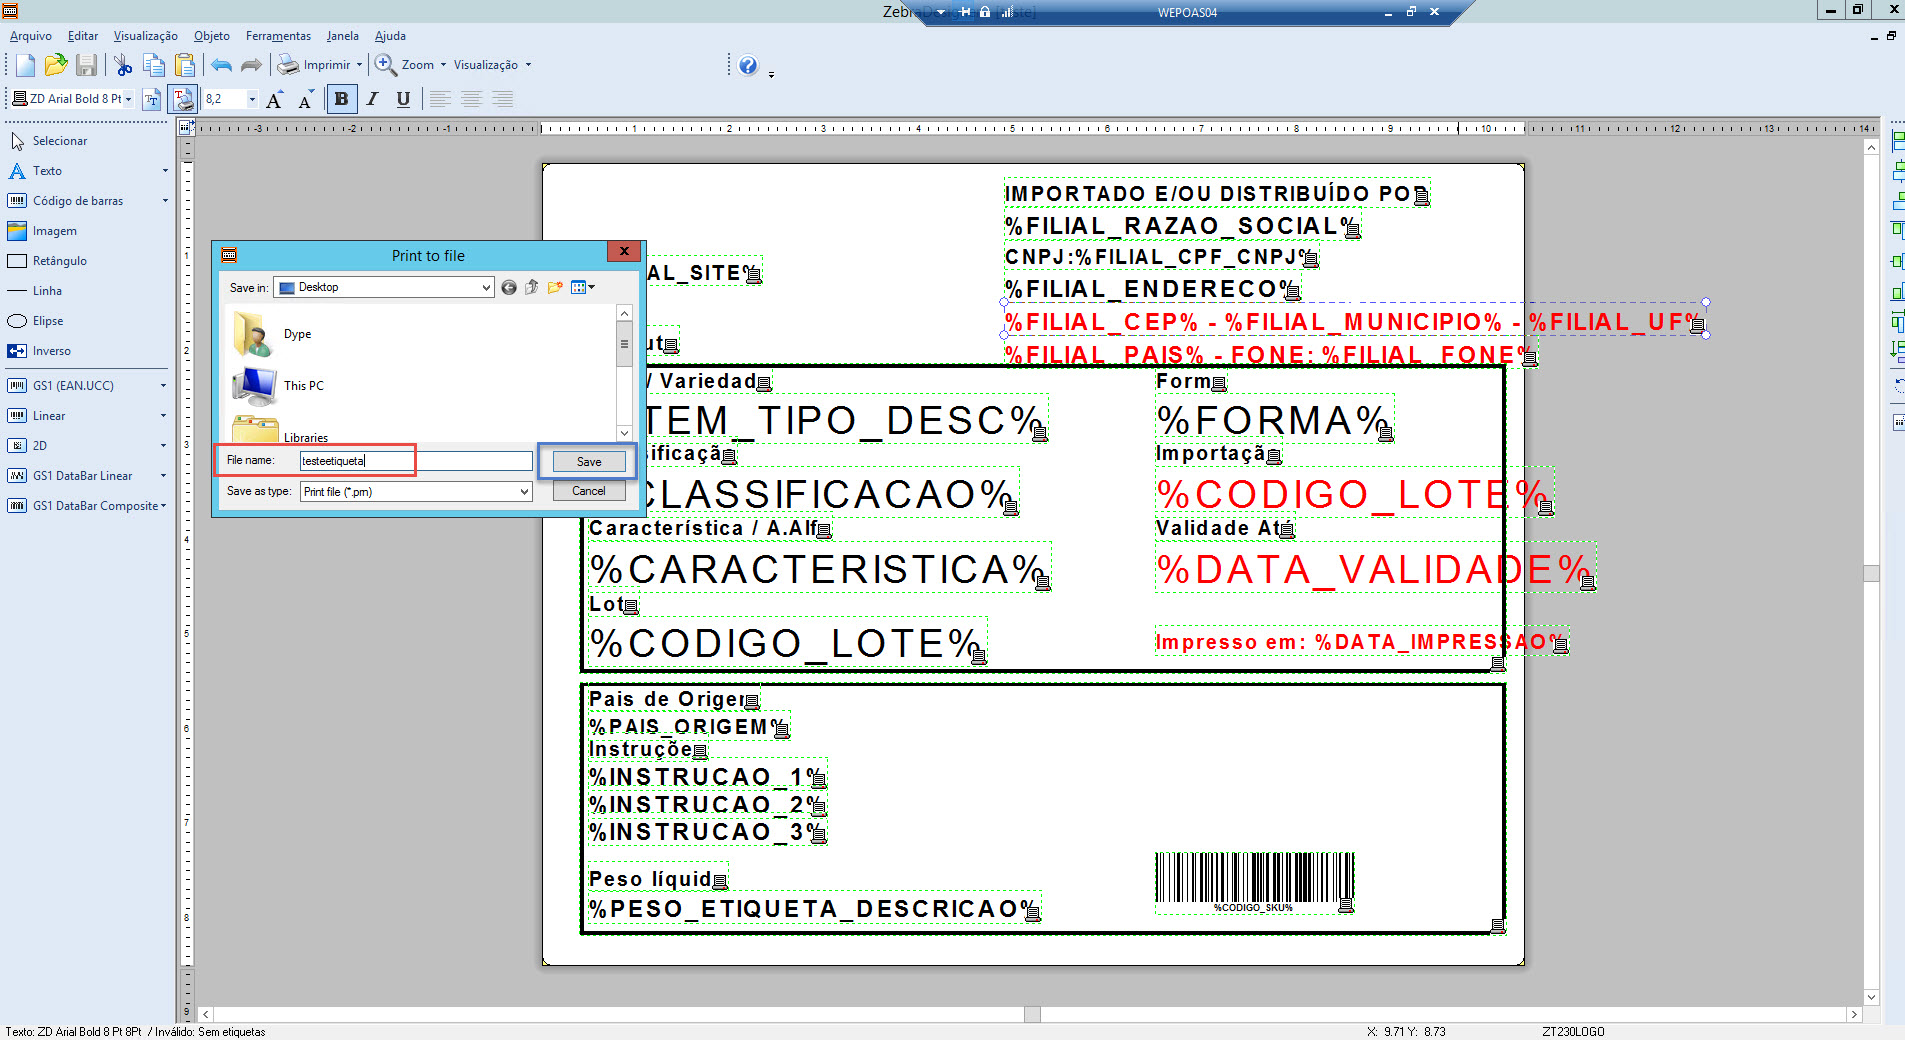Undo the last action arrow

pyautogui.click(x=221, y=65)
